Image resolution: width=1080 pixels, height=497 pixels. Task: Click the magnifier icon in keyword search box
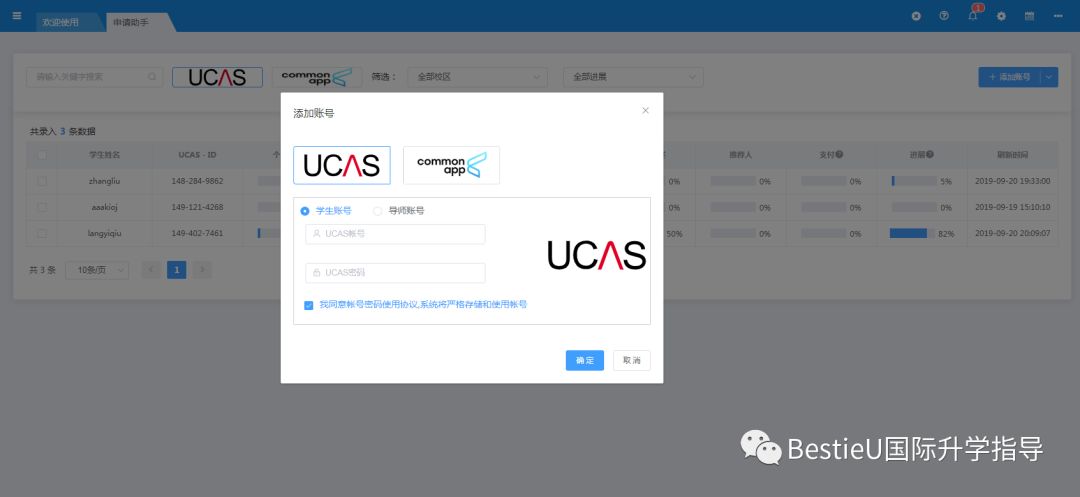click(x=152, y=77)
